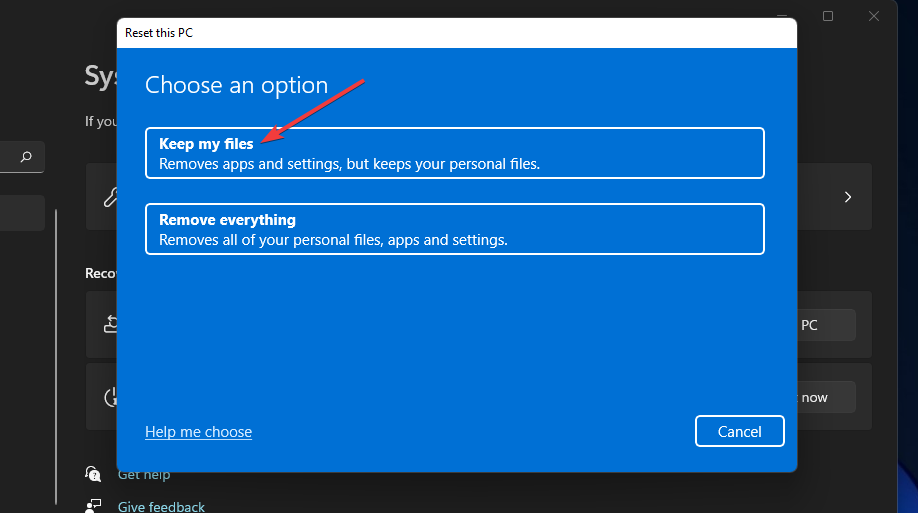Open the Give feedback link
918x513 pixels.
coord(161,507)
